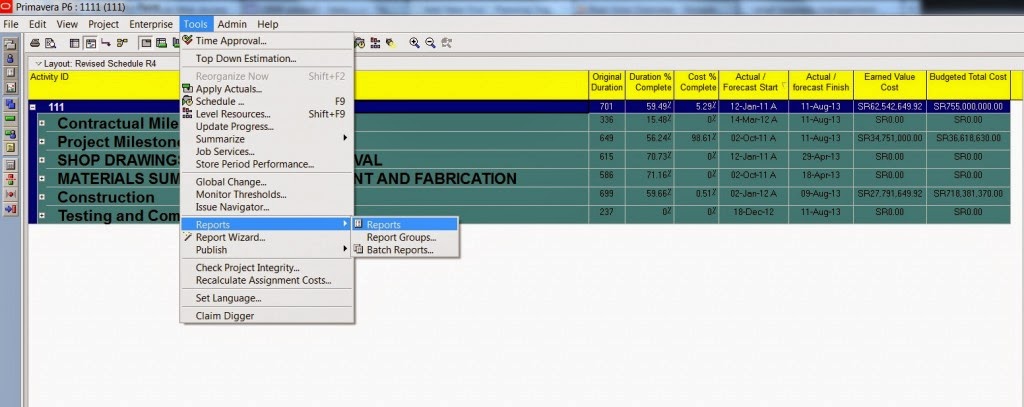This screenshot has height=407, width=1024.
Task: Open Risks icon at sidebar bottom
Action: [x=10, y=209]
